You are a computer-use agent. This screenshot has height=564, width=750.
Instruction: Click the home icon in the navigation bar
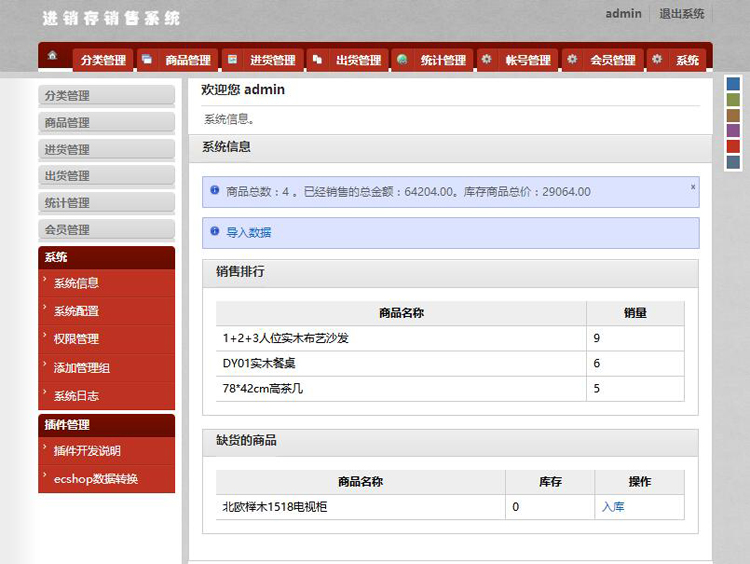(x=53, y=55)
